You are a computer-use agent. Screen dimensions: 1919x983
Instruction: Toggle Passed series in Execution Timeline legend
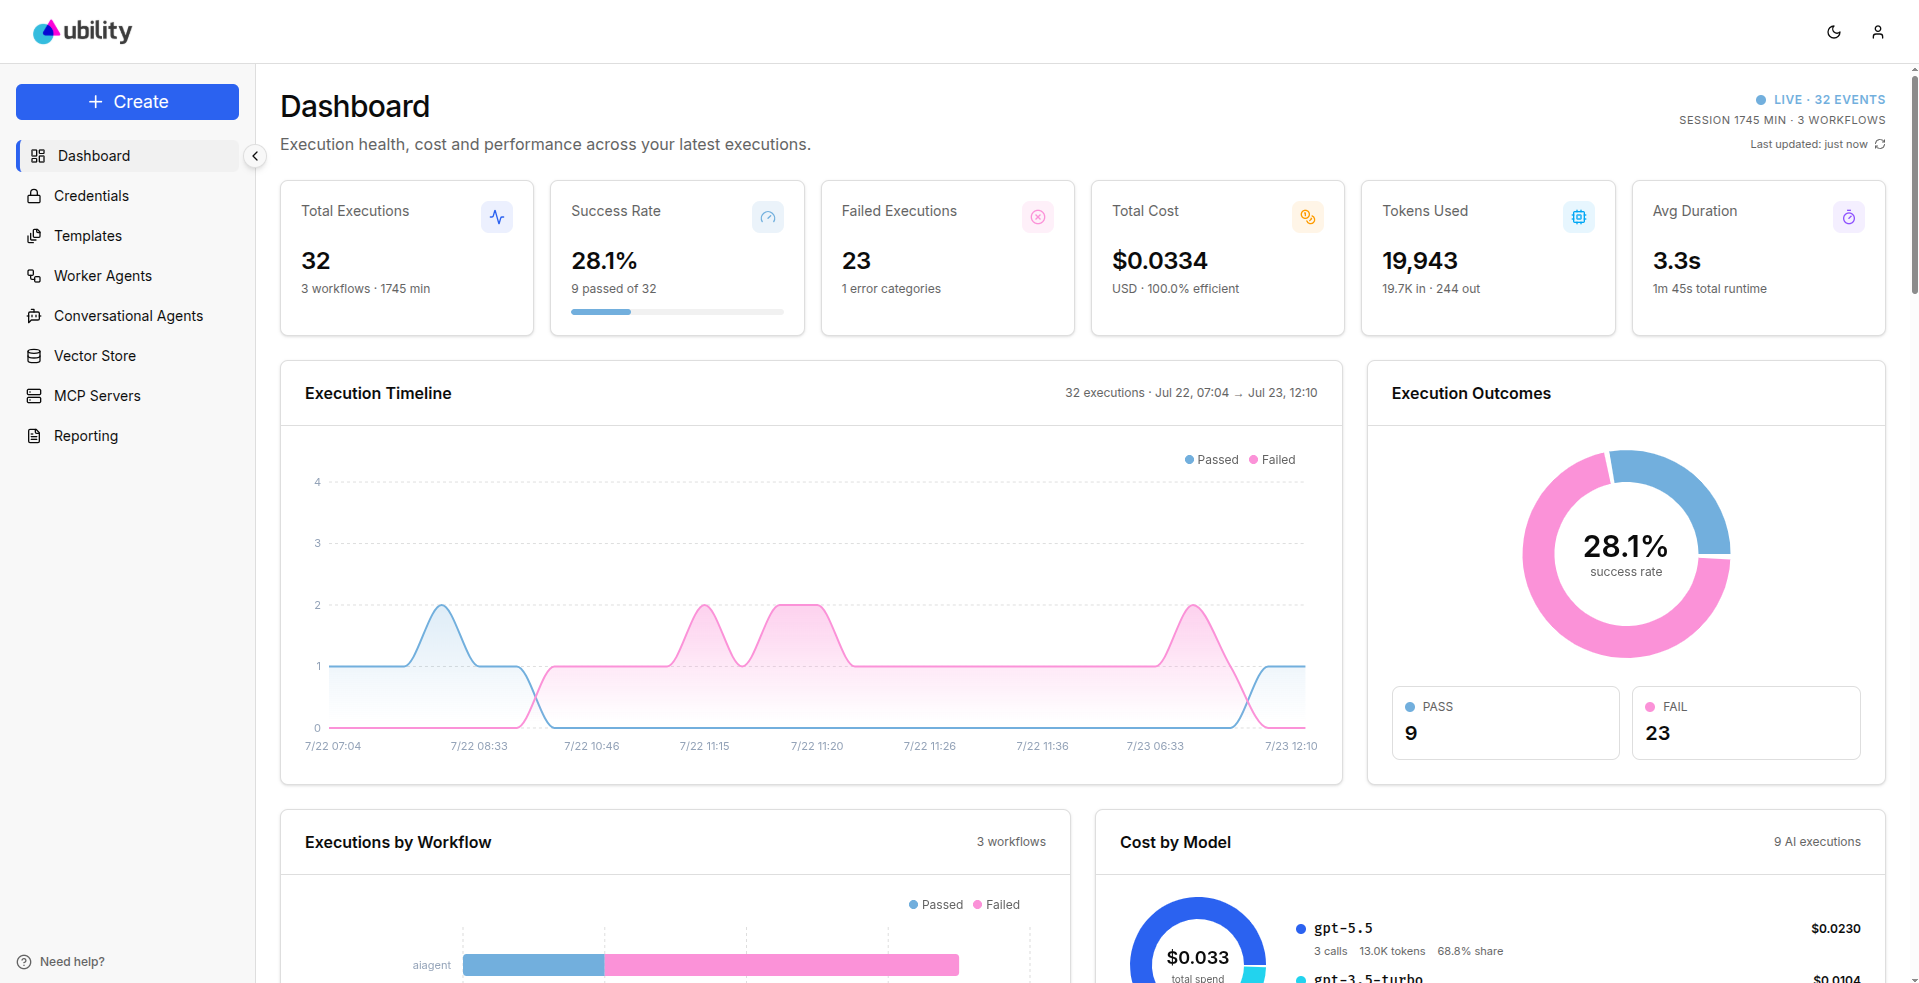coord(1211,460)
